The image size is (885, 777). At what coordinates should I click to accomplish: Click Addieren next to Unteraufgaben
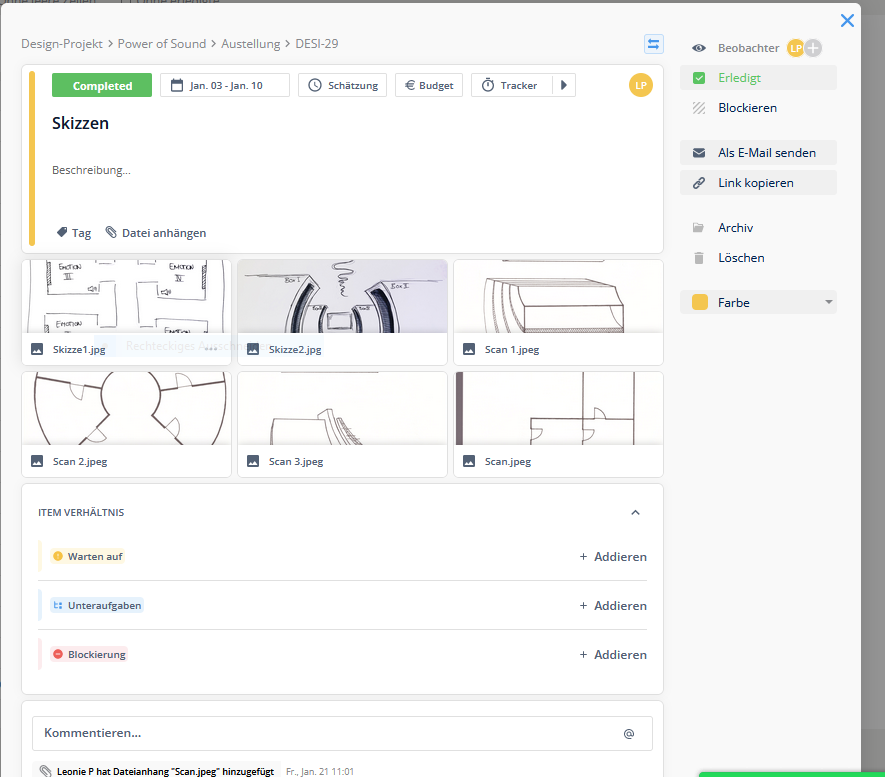(613, 606)
